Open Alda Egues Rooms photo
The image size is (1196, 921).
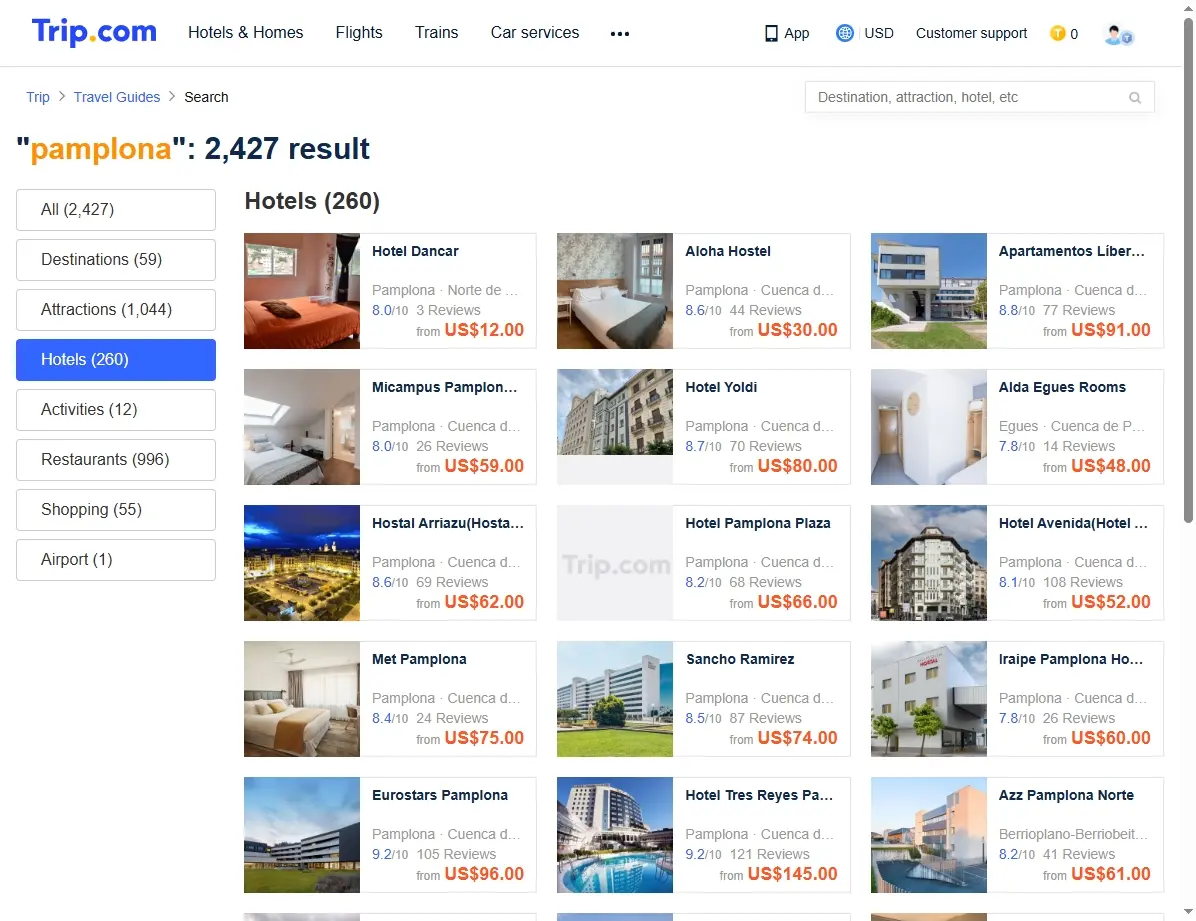coord(929,427)
